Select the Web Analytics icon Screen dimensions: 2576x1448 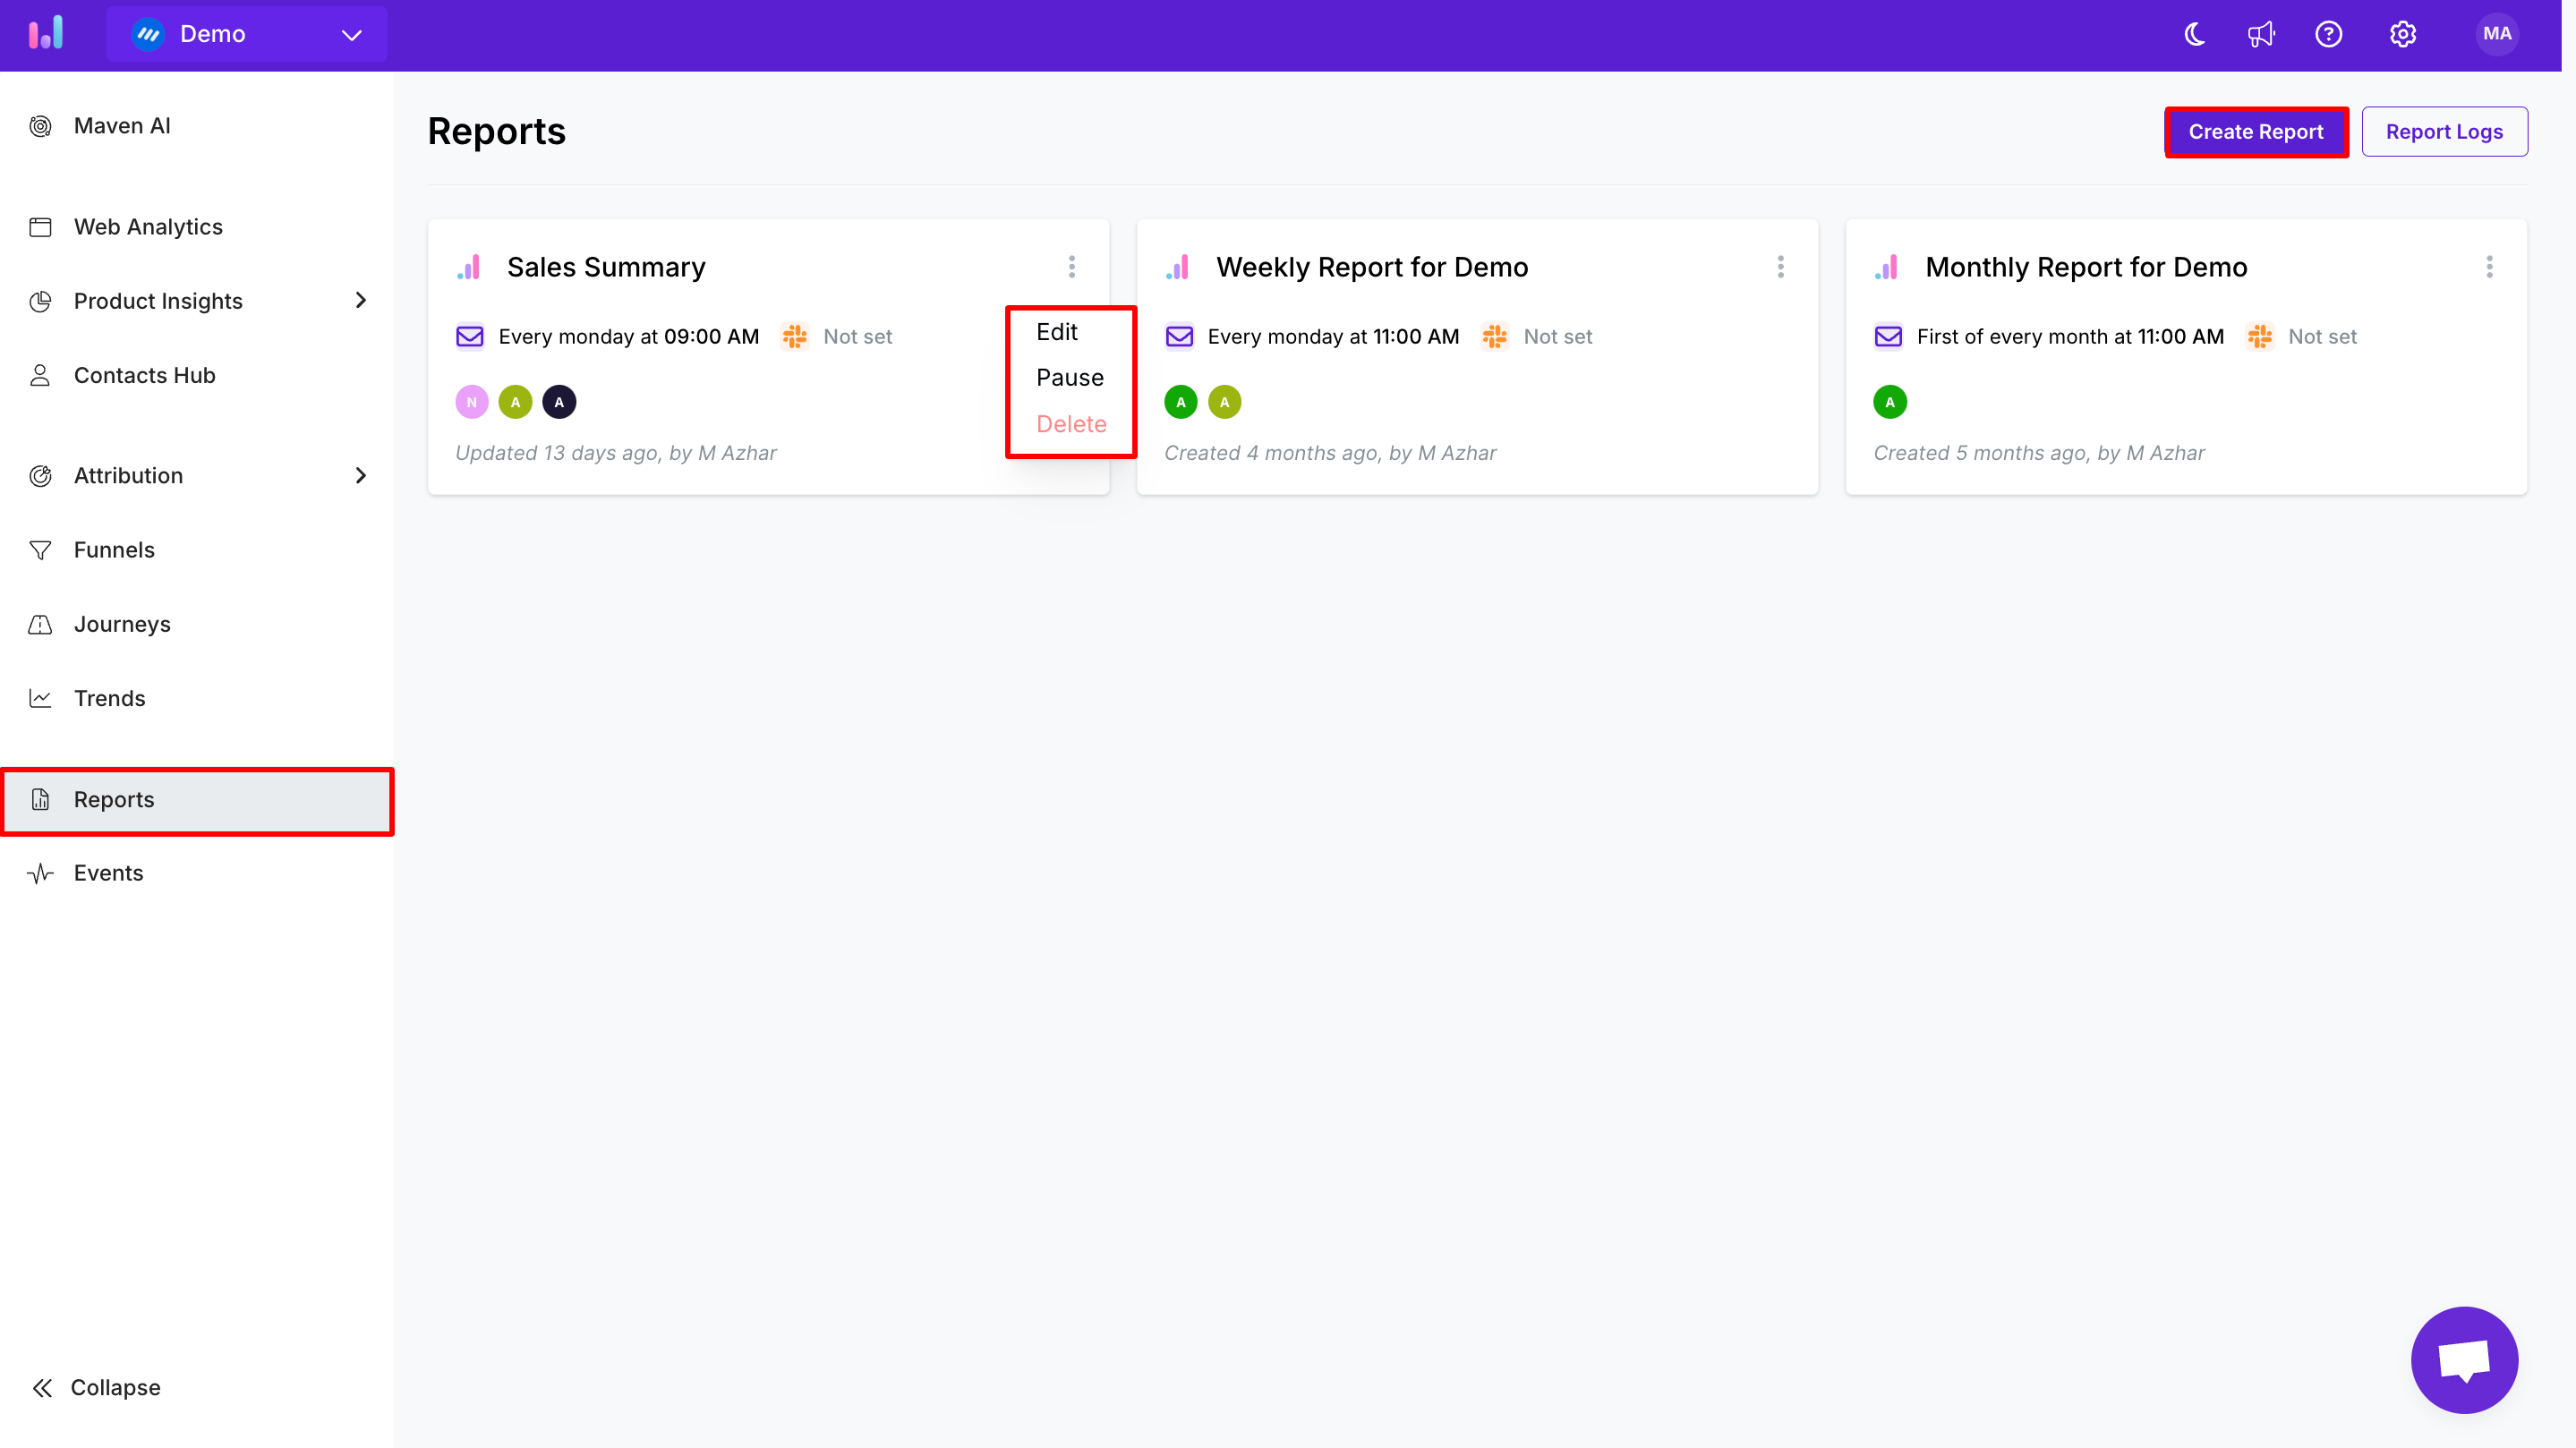coord(40,226)
